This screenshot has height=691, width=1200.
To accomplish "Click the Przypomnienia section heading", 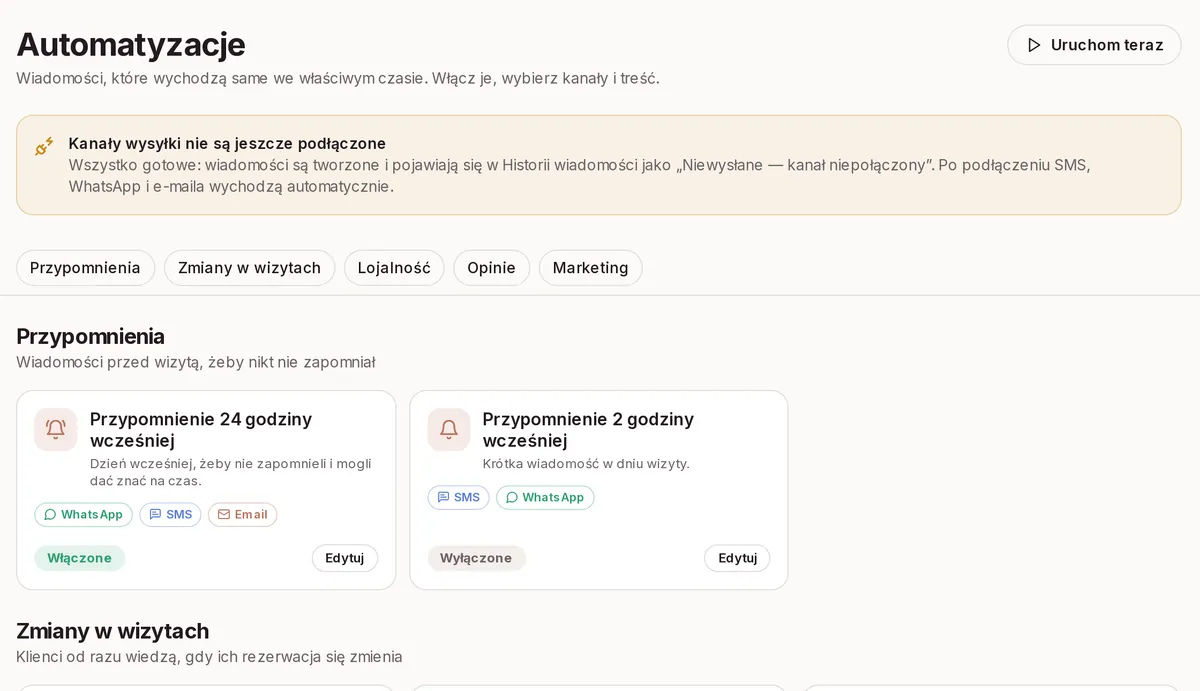I will pos(91,336).
